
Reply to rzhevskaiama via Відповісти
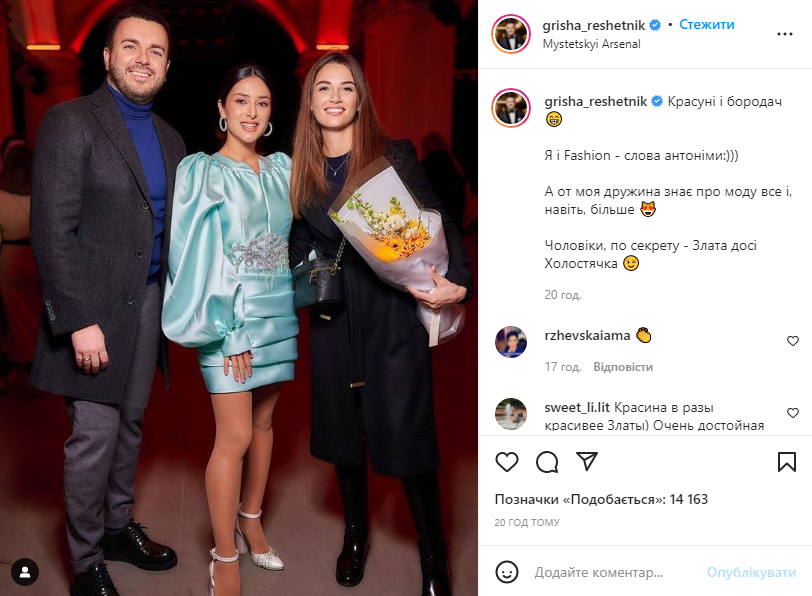tap(623, 367)
